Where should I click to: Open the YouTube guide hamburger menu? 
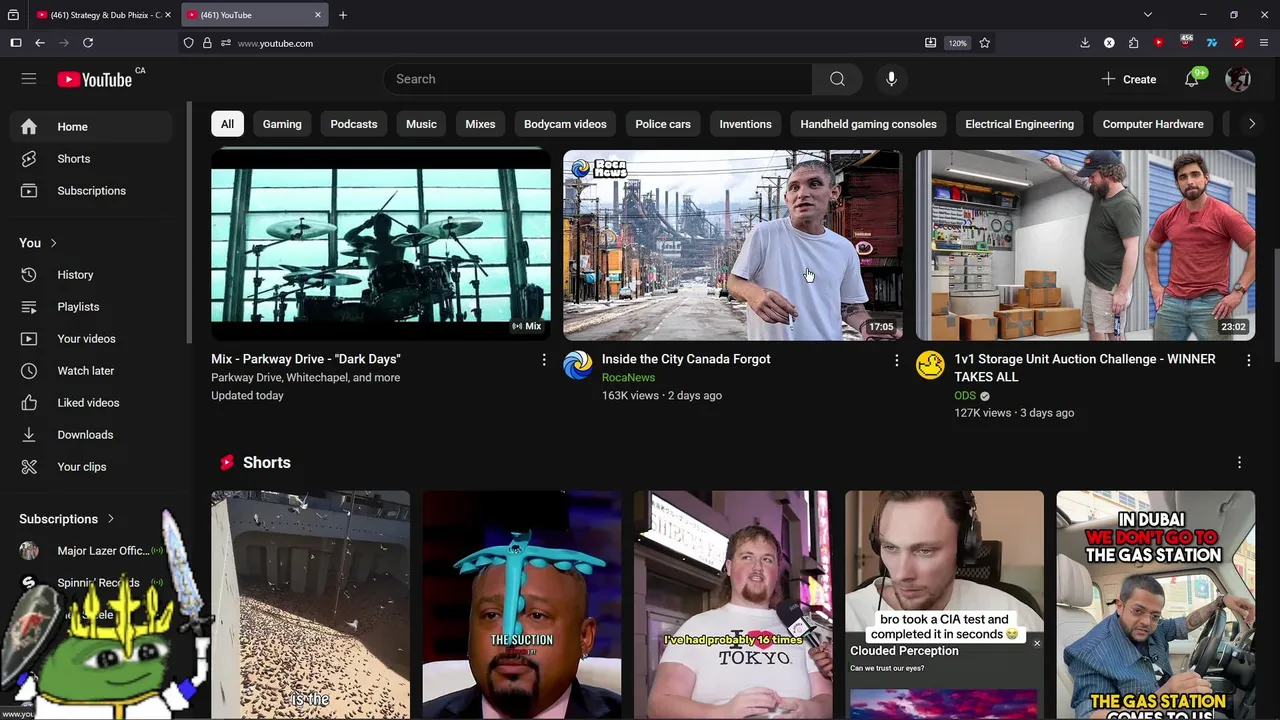click(29, 79)
